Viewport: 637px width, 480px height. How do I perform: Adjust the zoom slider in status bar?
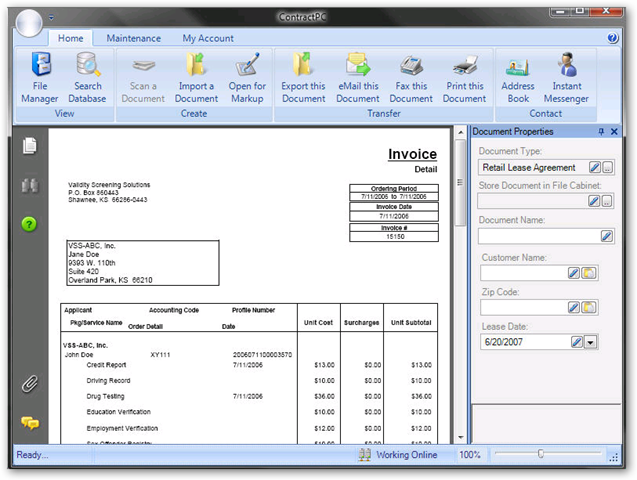(x=541, y=455)
